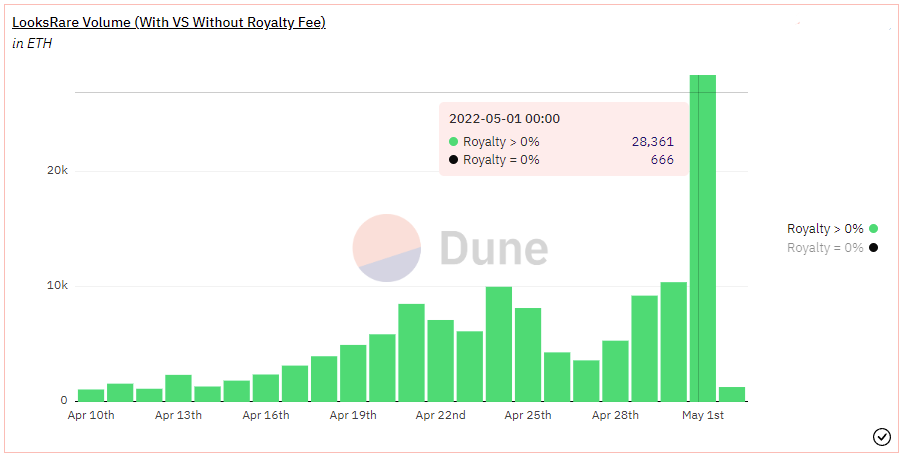Click the Apr 25th axis label

click(528, 415)
